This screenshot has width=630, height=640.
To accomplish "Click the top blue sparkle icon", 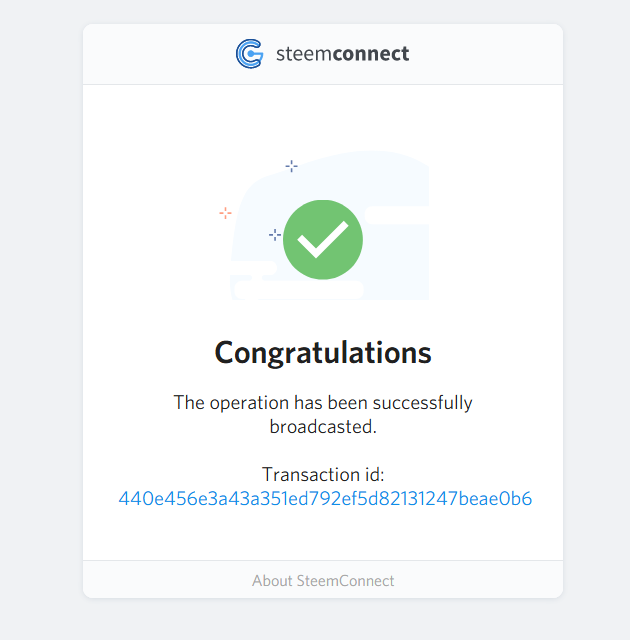I will (x=291, y=166).
